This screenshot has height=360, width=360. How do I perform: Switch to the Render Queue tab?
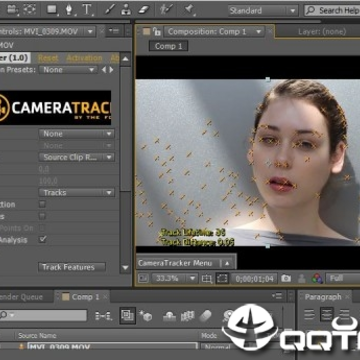tap(21, 297)
